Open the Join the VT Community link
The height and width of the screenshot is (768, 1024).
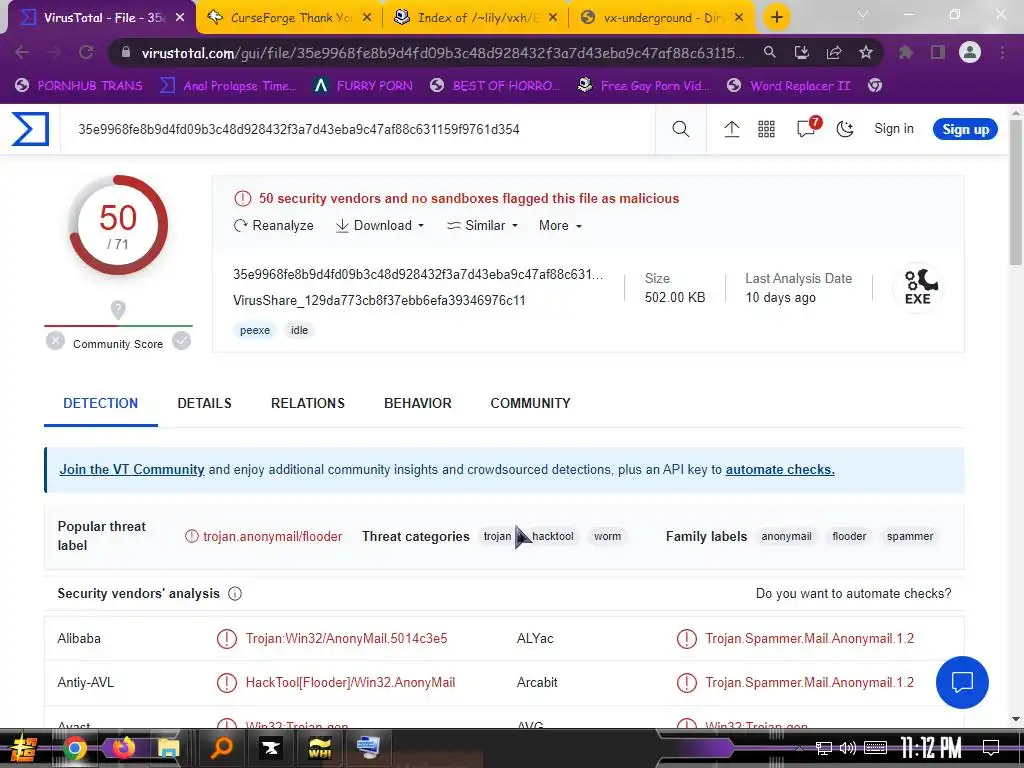(132, 470)
